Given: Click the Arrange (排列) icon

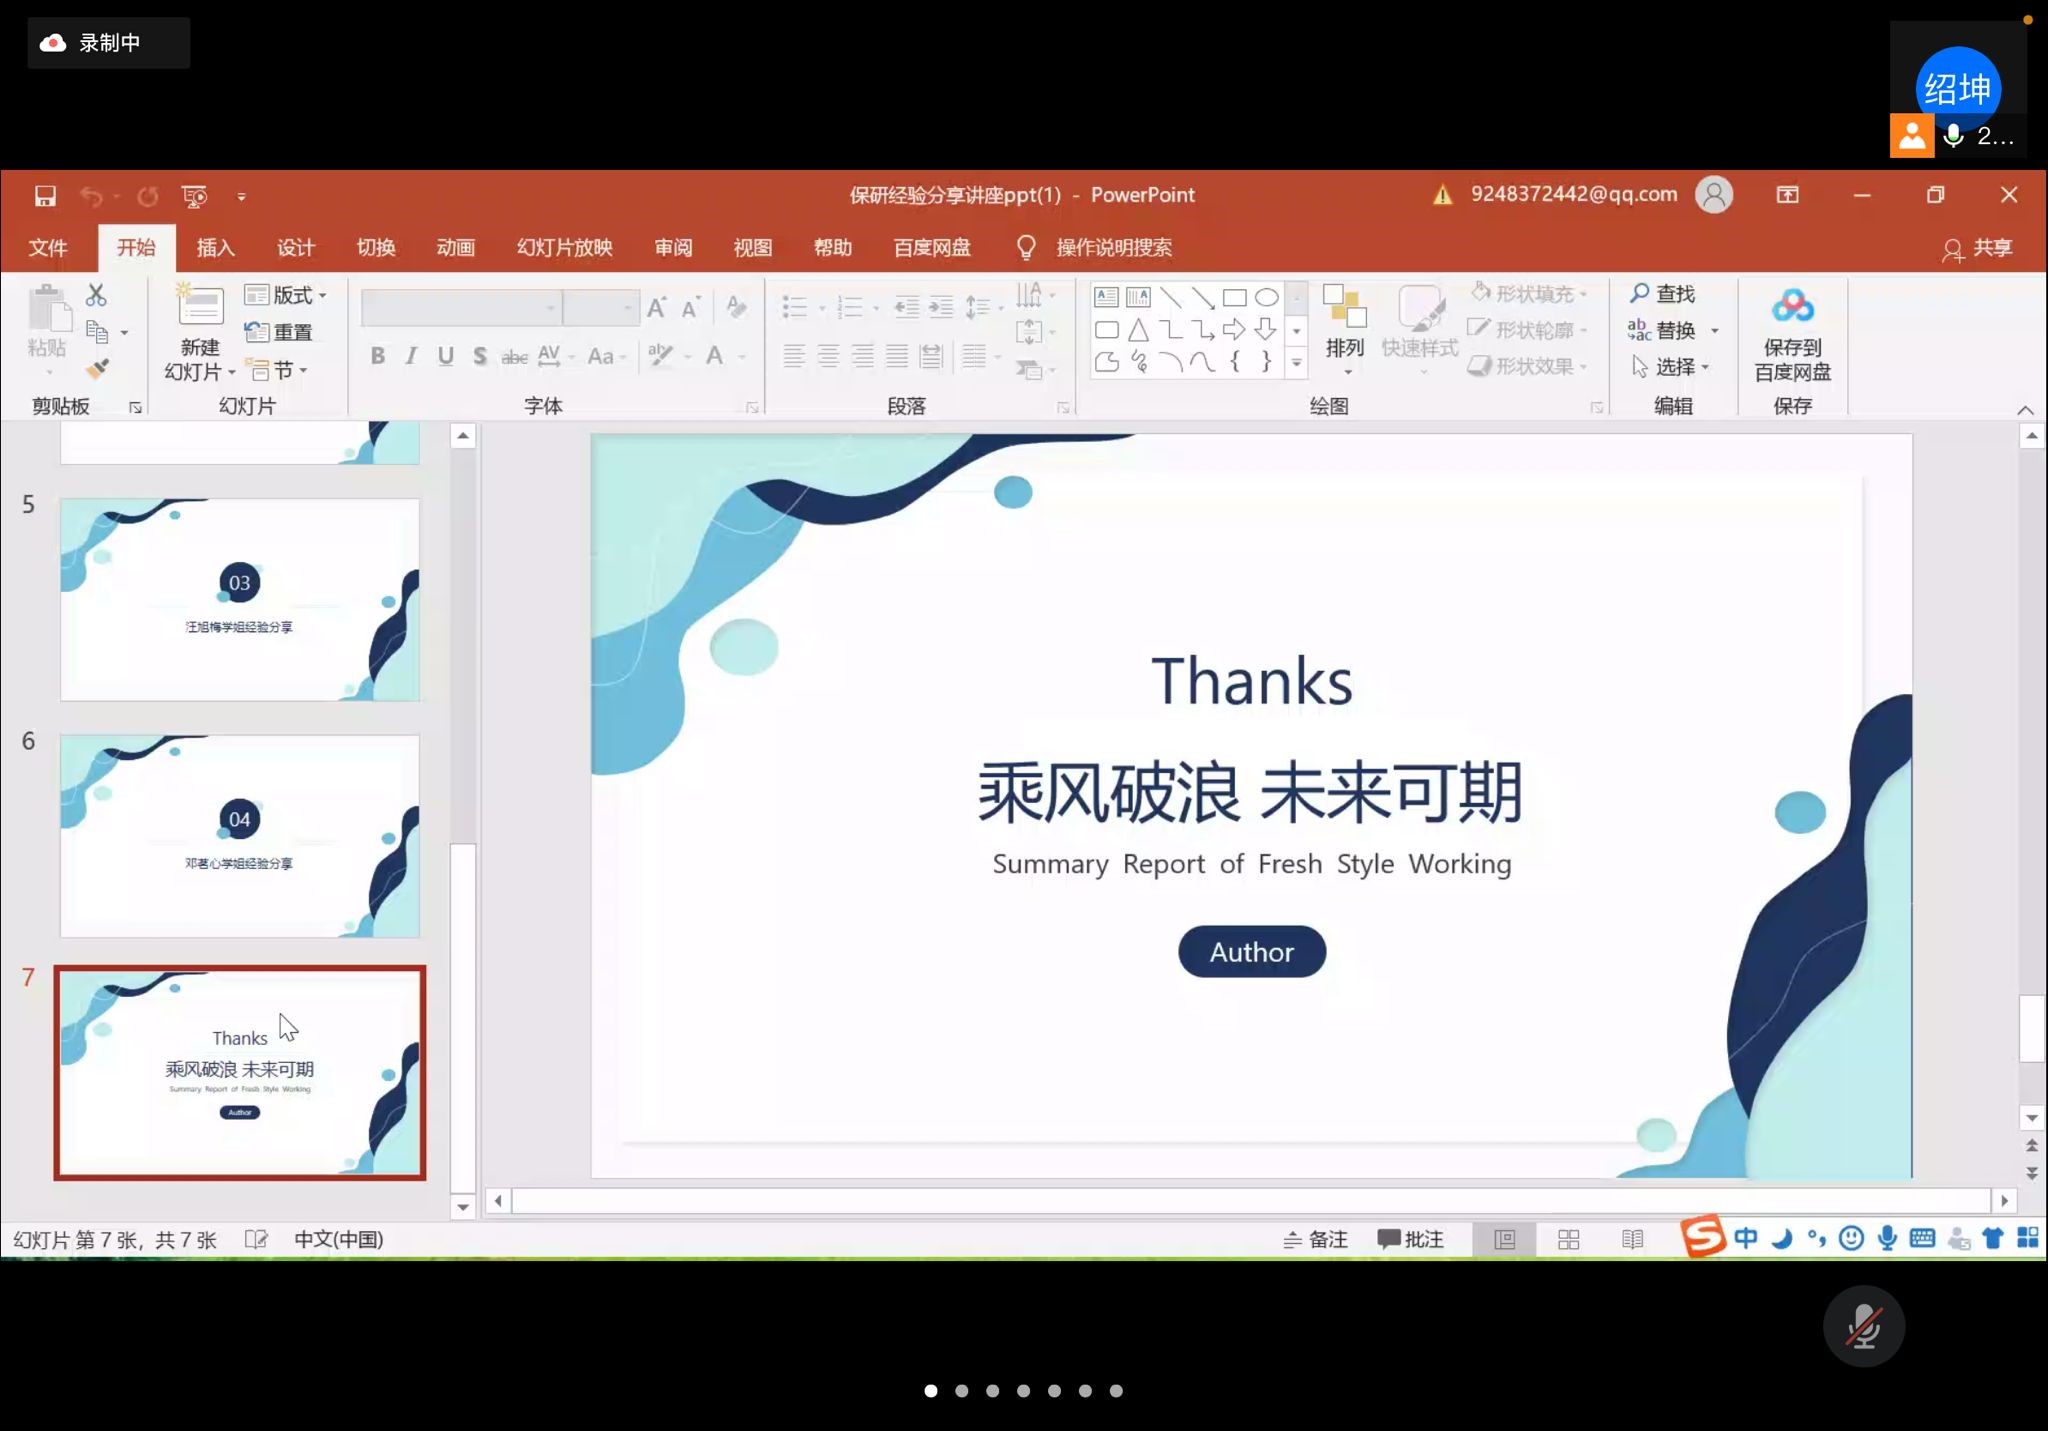Looking at the screenshot, I should [1344, 307].
